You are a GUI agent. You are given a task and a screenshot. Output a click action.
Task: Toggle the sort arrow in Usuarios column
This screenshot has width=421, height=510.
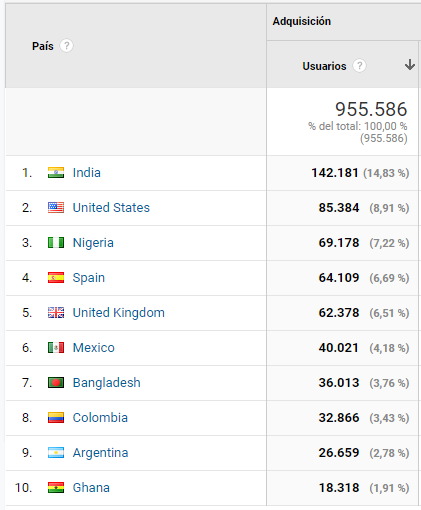(x=410, y=64)
